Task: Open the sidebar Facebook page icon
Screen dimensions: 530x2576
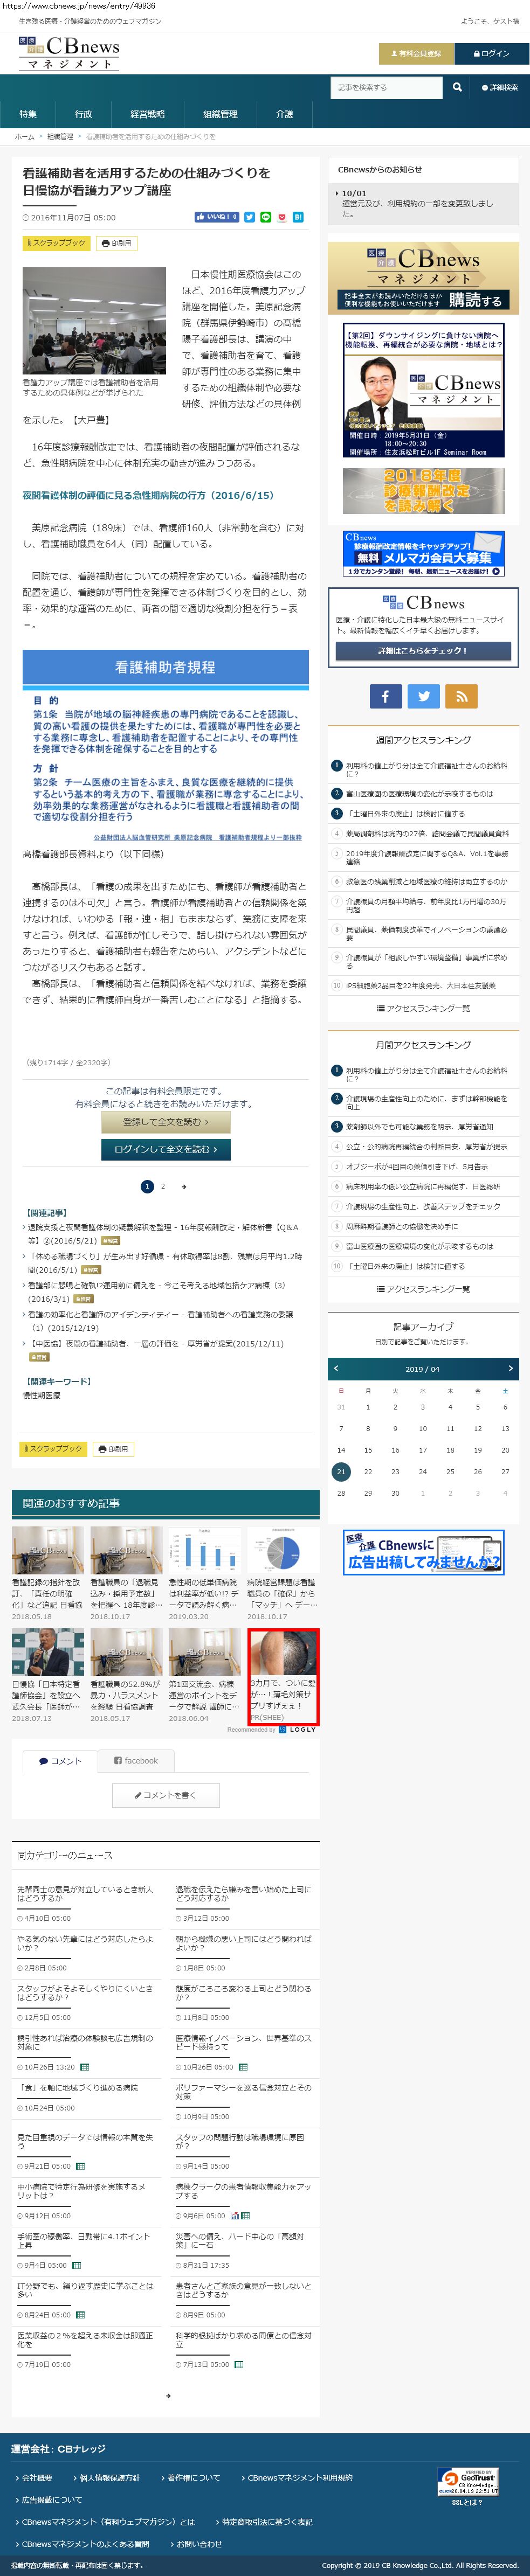Action: pyautogui.click(x=385, y=696)
